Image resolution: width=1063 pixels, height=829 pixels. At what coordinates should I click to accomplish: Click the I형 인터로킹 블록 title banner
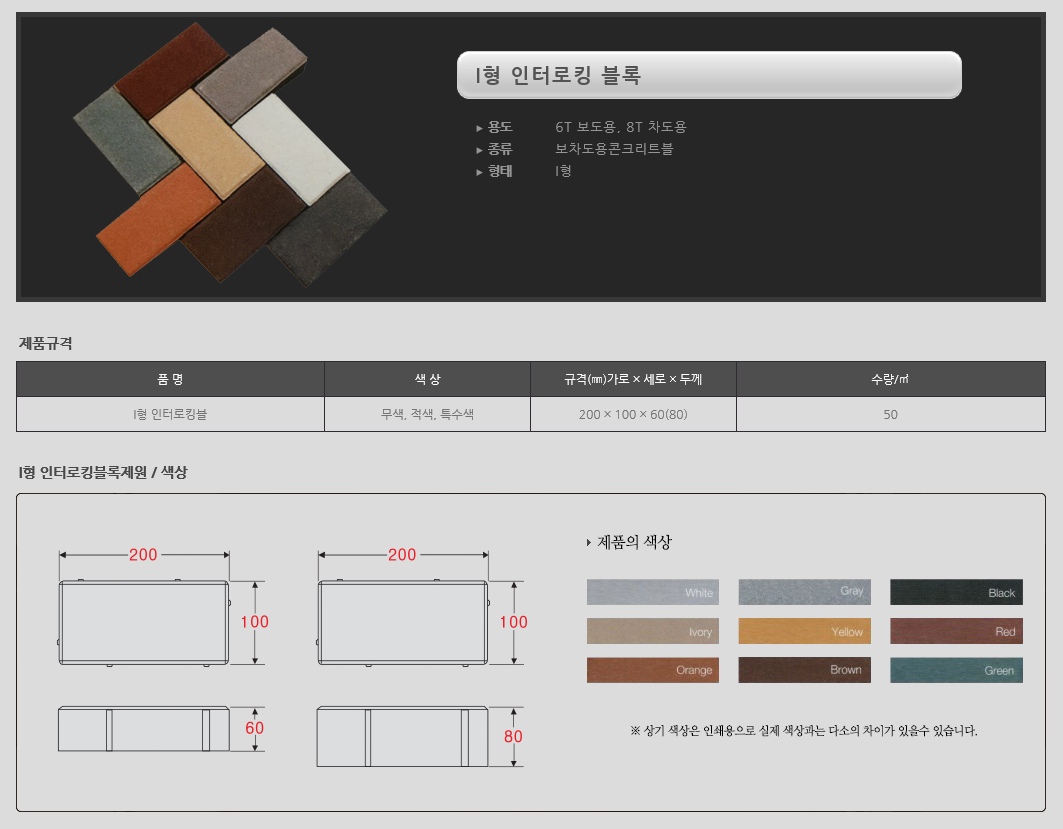tap(708, 75)
